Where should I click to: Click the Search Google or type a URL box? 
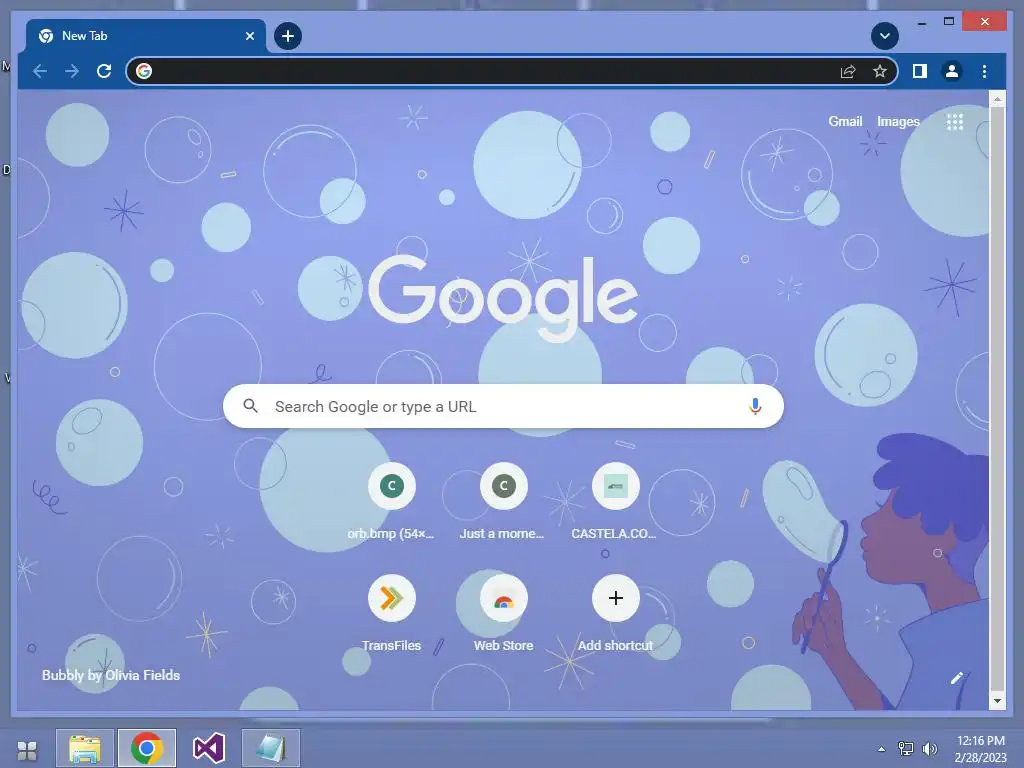click(503, 406)
